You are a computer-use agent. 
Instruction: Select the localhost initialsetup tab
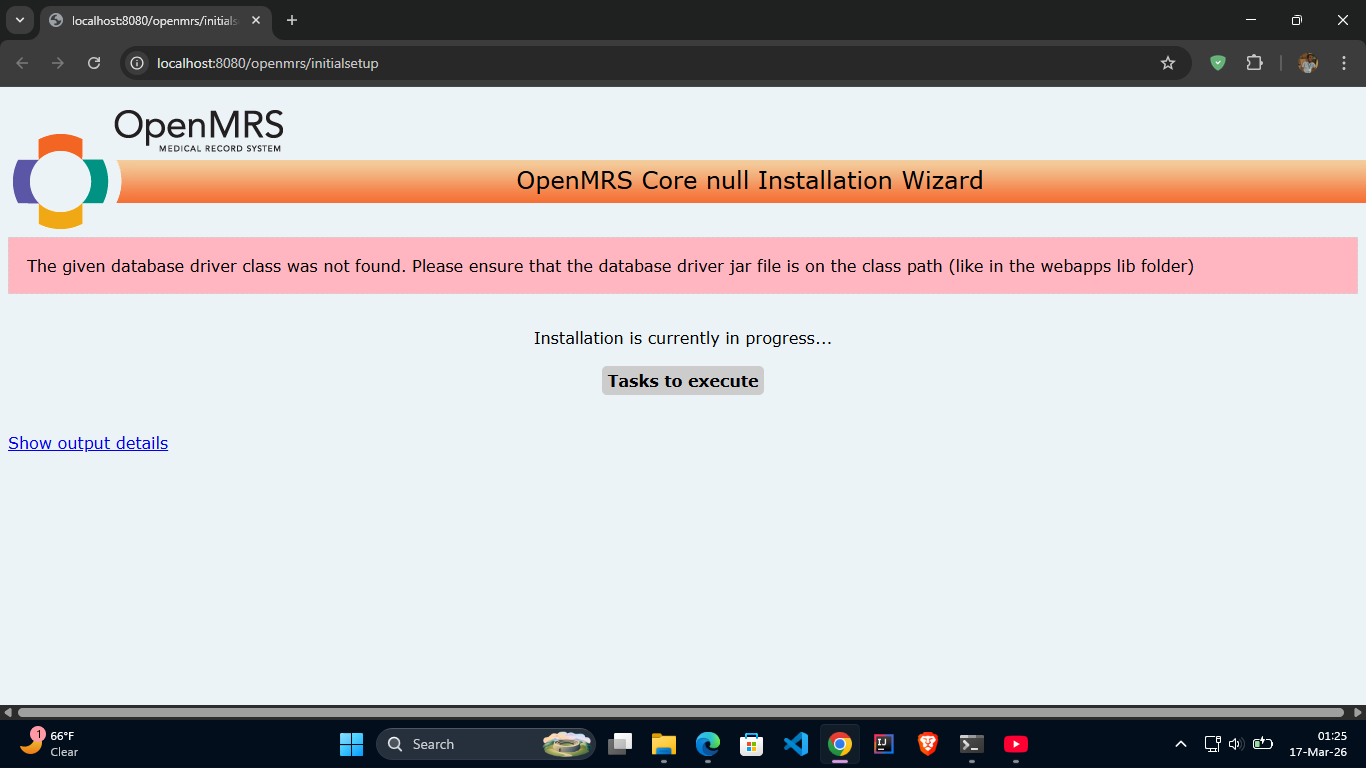(150, 20)
